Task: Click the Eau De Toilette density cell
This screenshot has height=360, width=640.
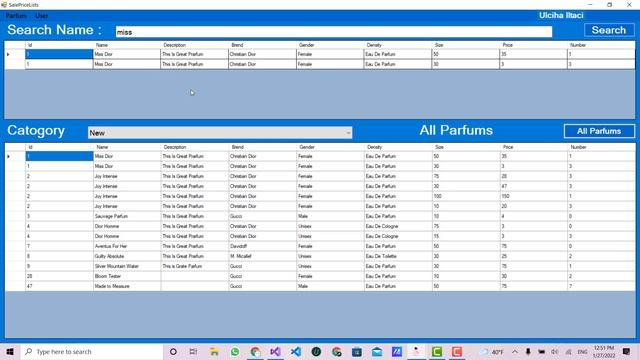Action: click(398, 256)
